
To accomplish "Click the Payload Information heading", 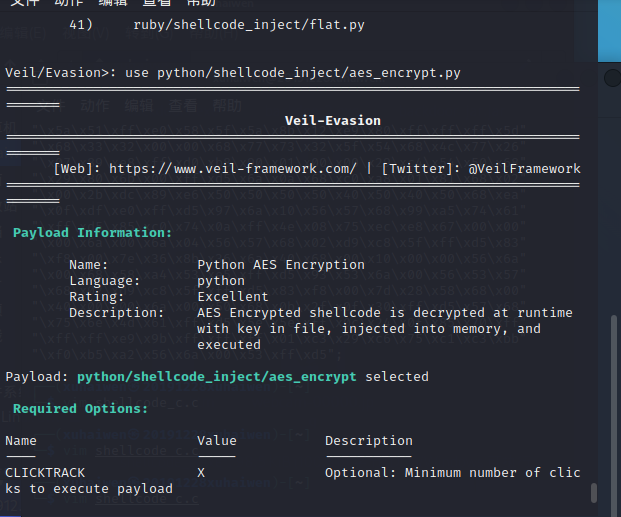I will click(x=92, y=232).
